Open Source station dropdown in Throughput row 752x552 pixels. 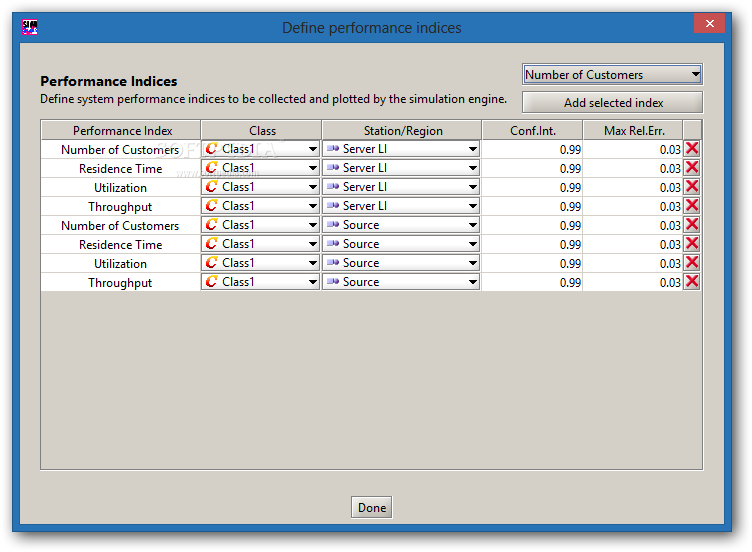tap(401, 282)
